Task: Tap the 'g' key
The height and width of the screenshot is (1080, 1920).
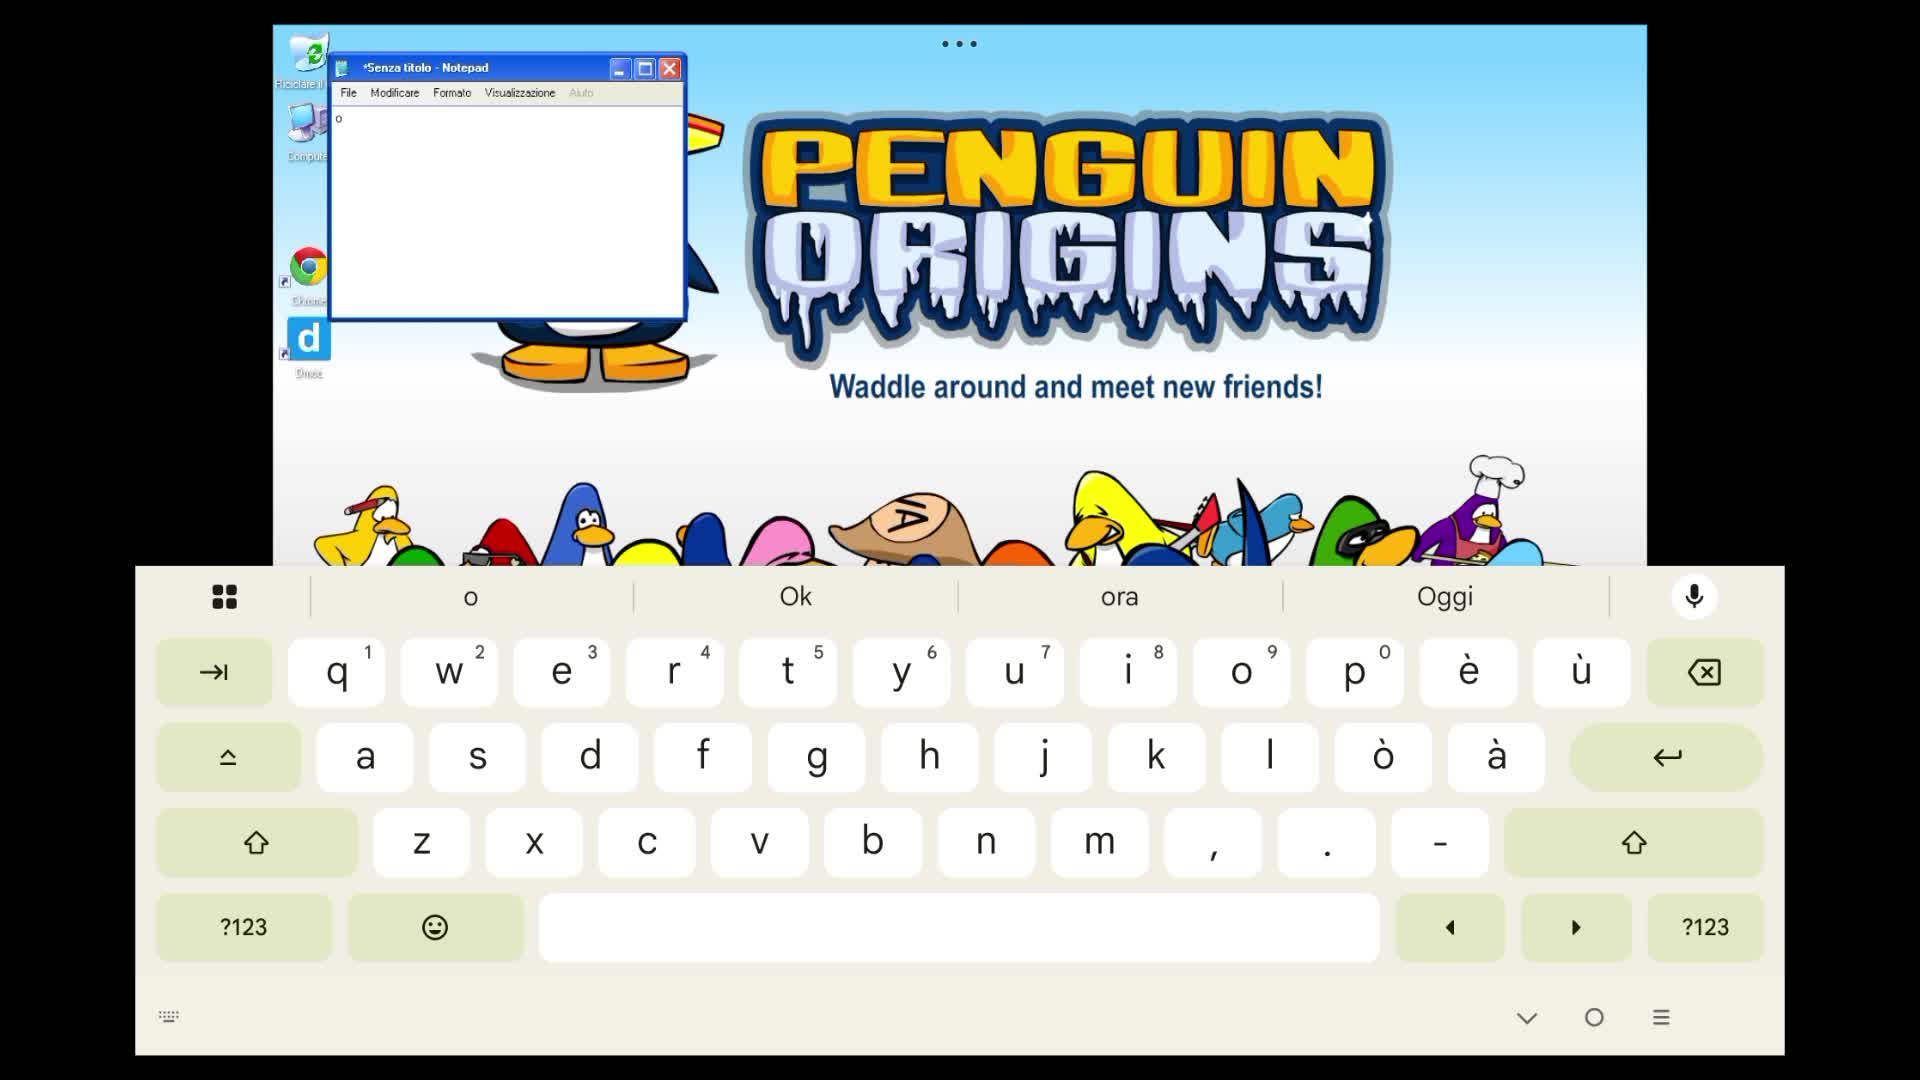Action: point(817,757)
